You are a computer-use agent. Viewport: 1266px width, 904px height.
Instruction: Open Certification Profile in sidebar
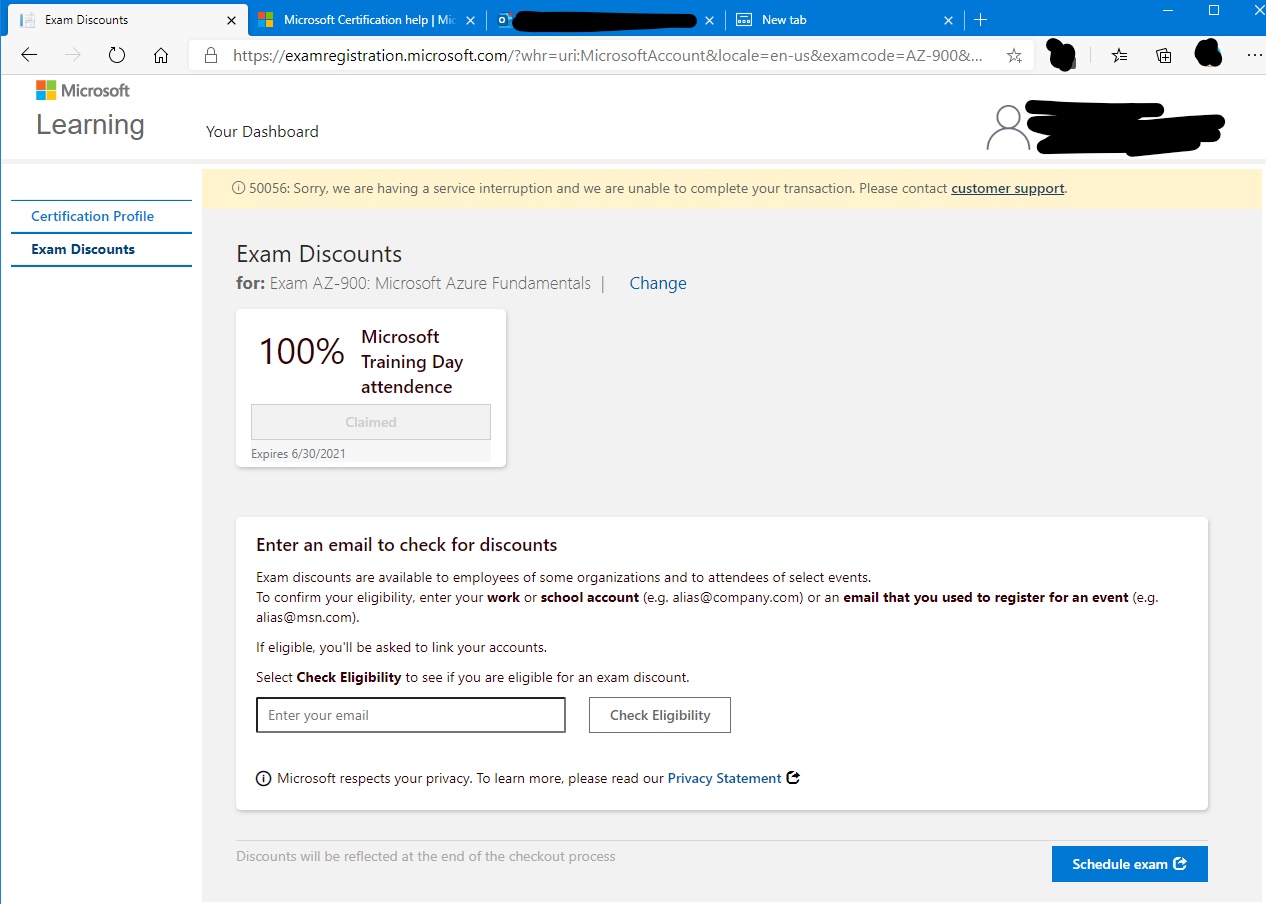[x=92, y=216]
